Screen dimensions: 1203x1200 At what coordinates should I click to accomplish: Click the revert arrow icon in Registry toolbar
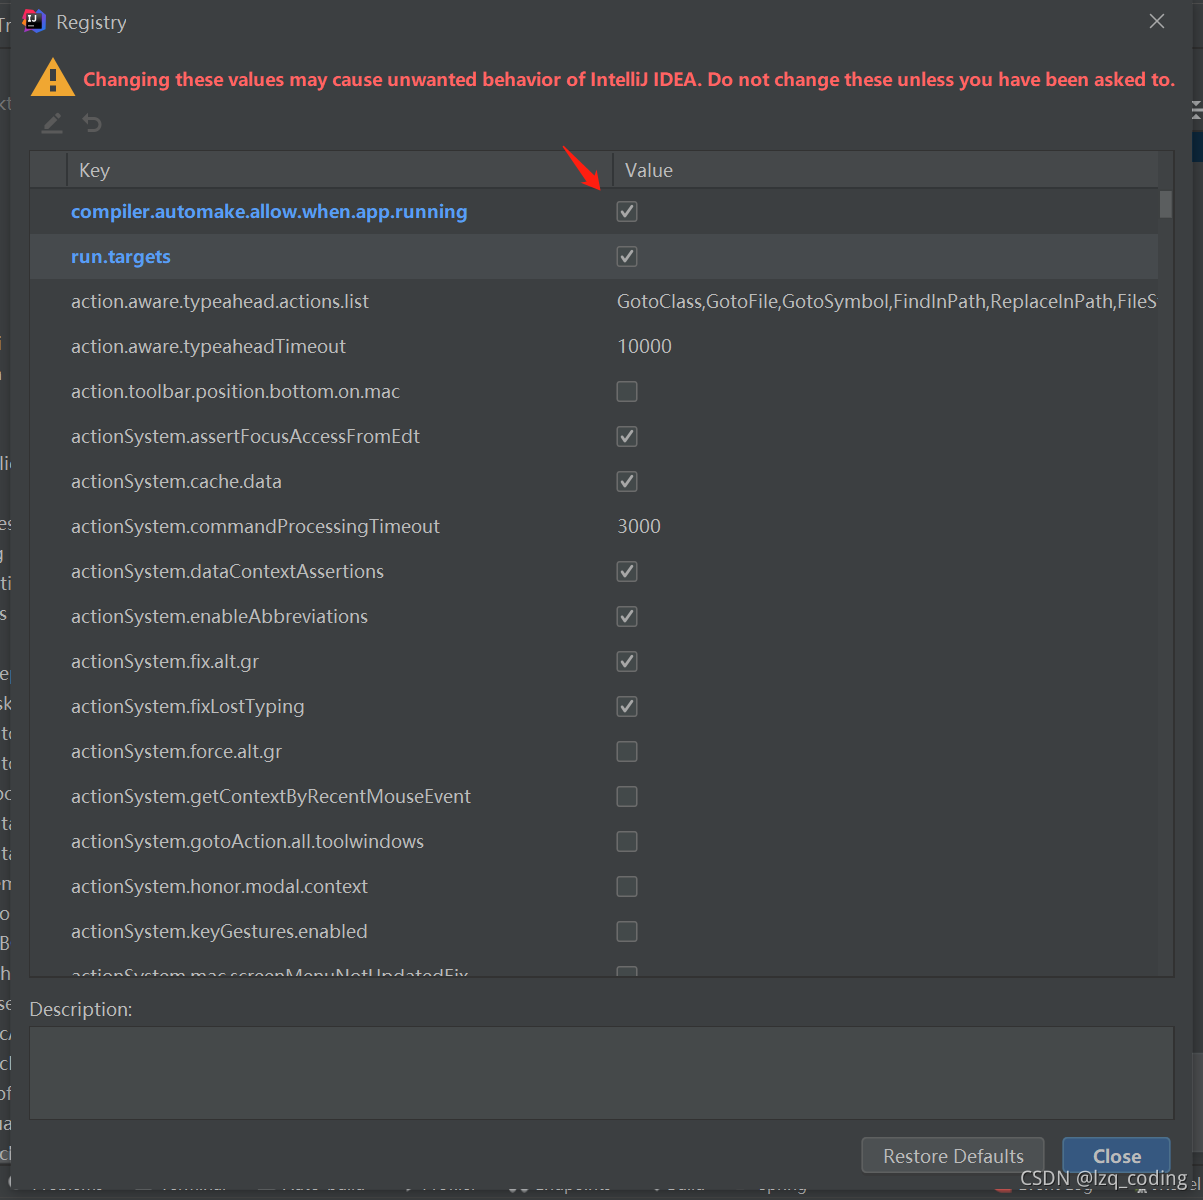92,124
